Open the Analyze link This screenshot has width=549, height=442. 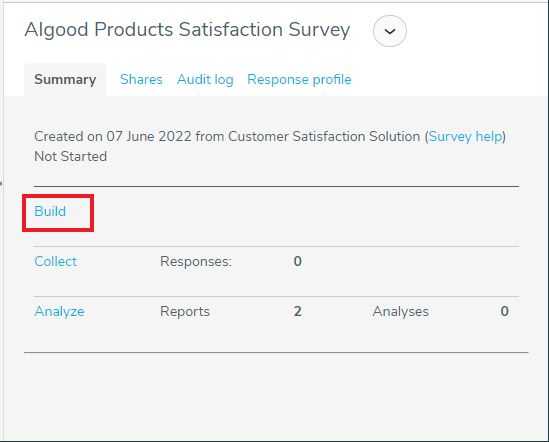coord(59,312)
